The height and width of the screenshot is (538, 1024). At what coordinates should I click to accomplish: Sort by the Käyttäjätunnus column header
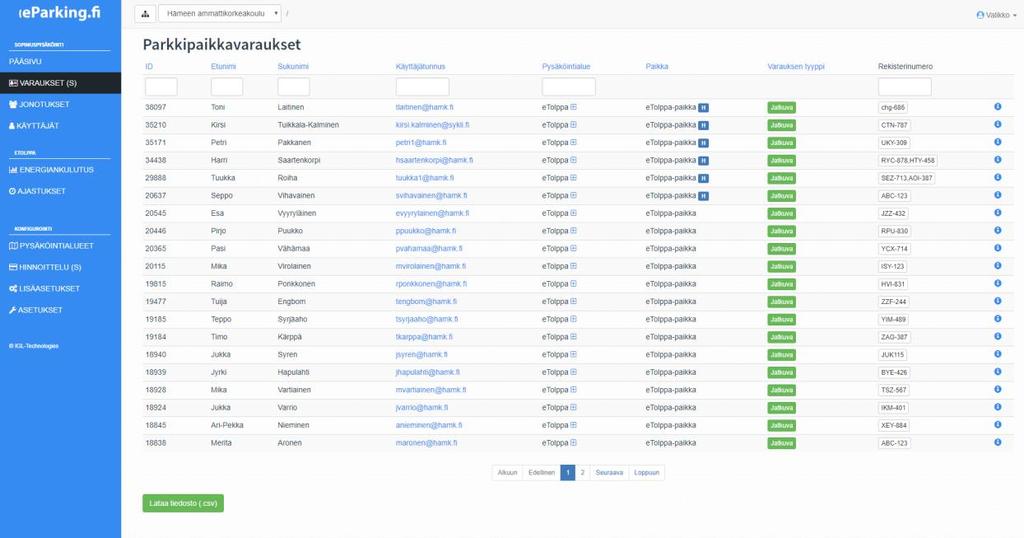click(421, 67)
